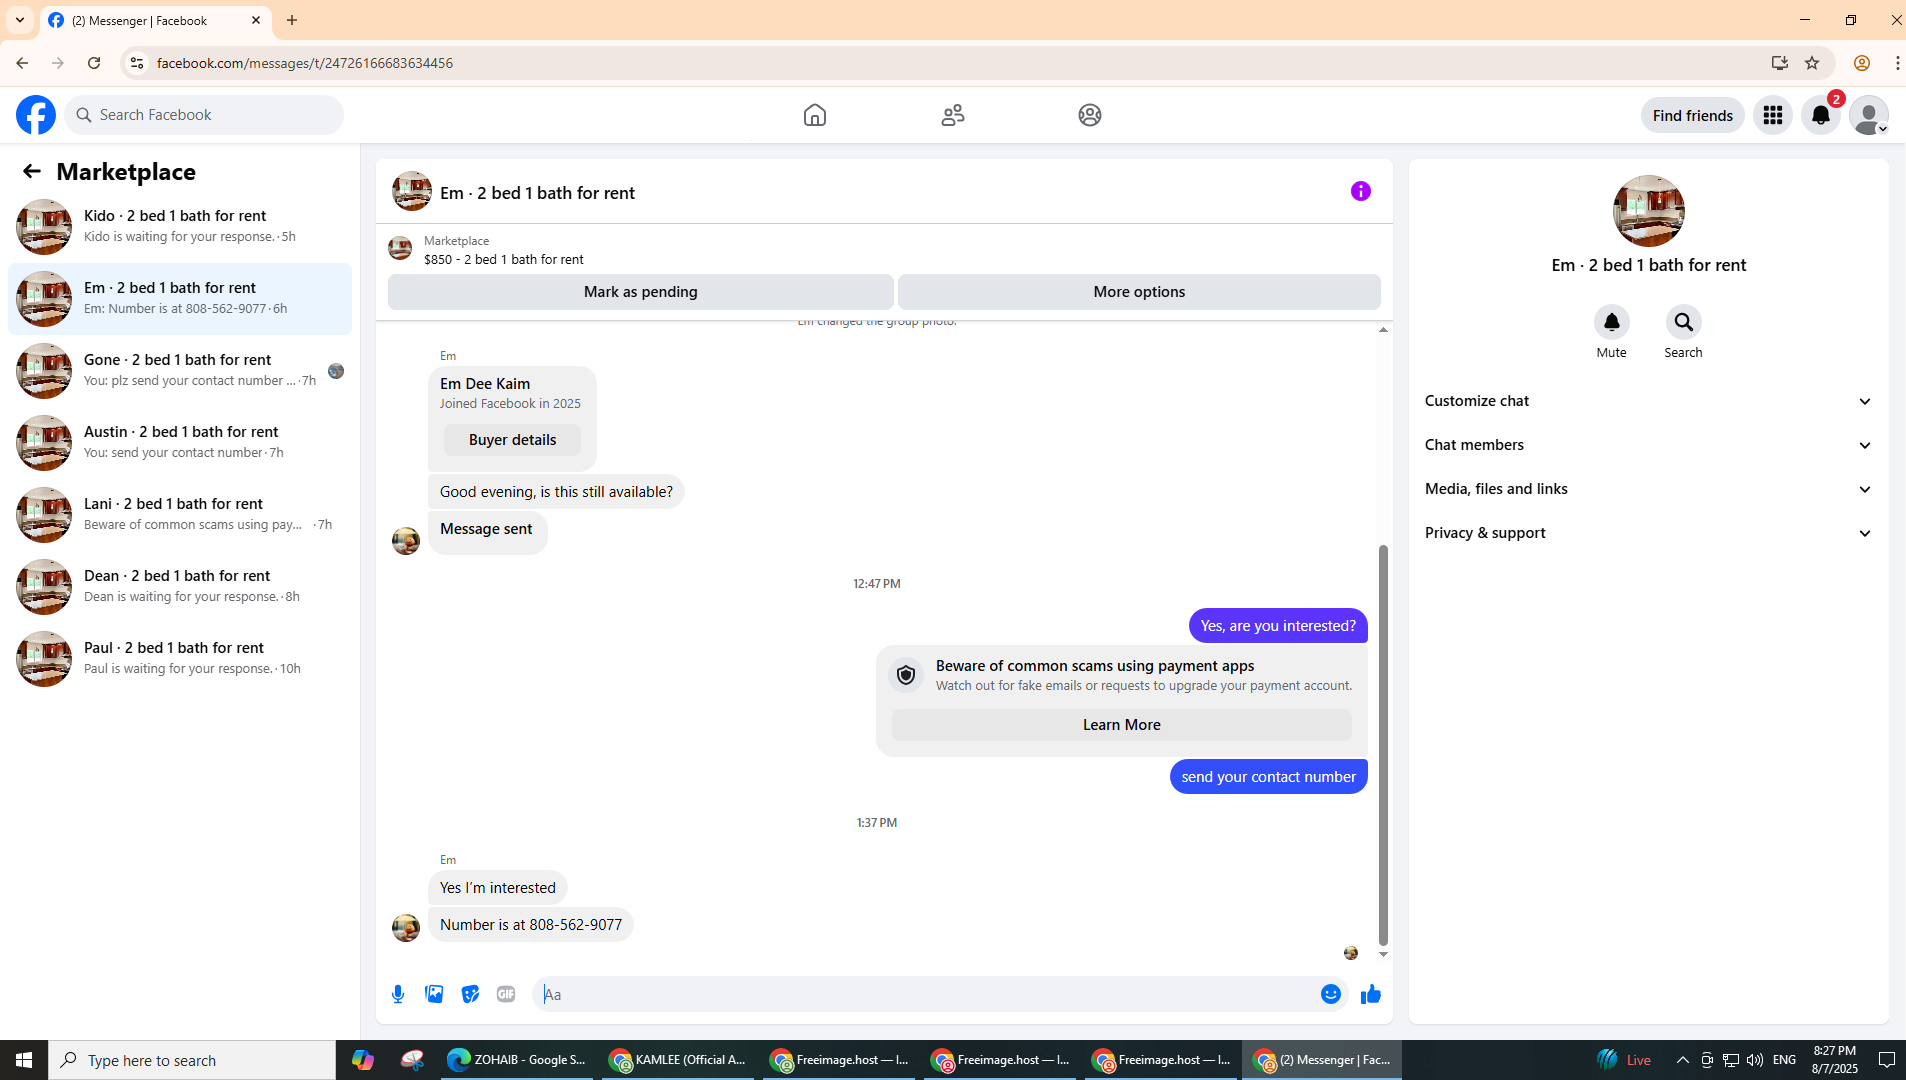Open the emoji picker

[1331, 994]
